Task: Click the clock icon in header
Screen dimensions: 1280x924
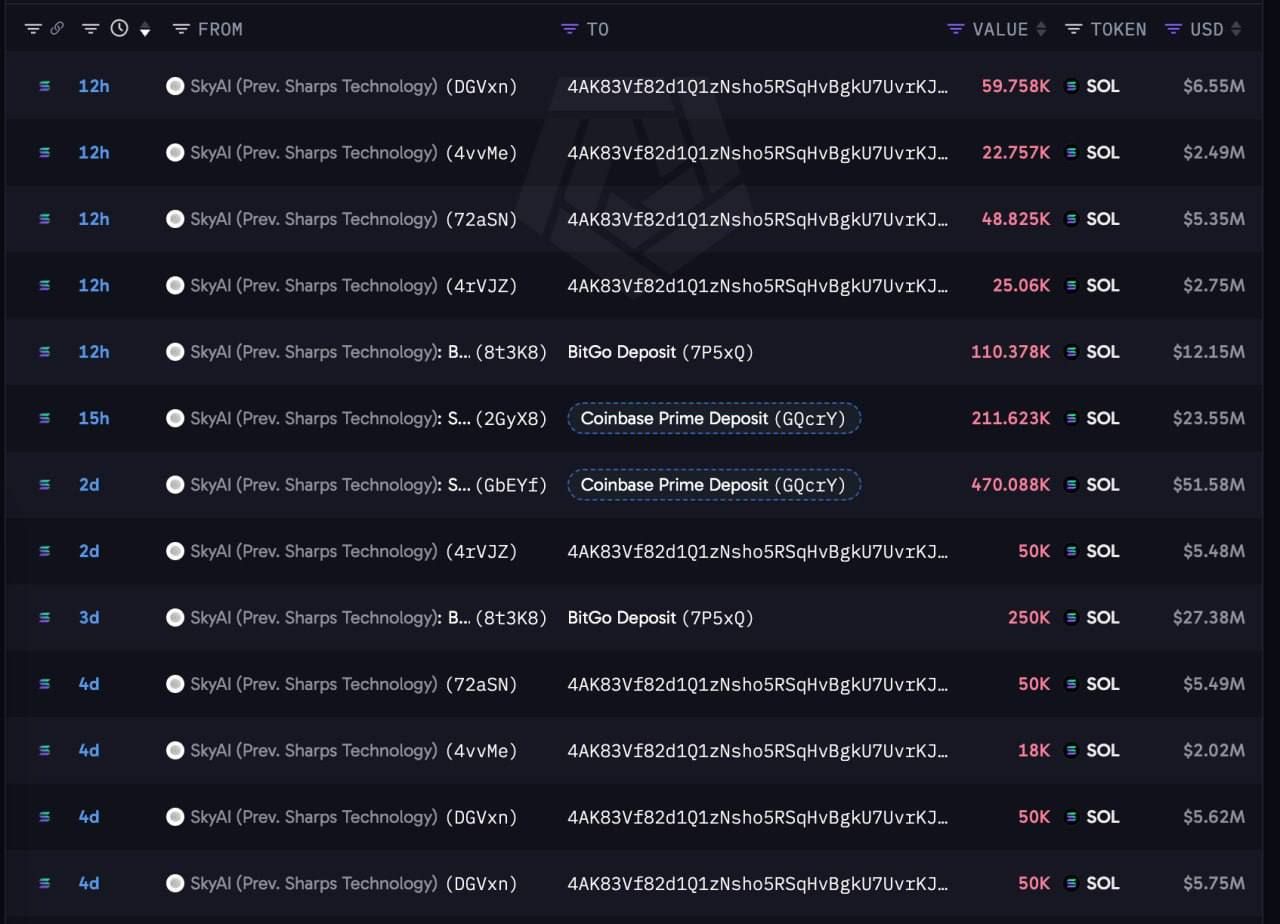Action: coord(119,29)
